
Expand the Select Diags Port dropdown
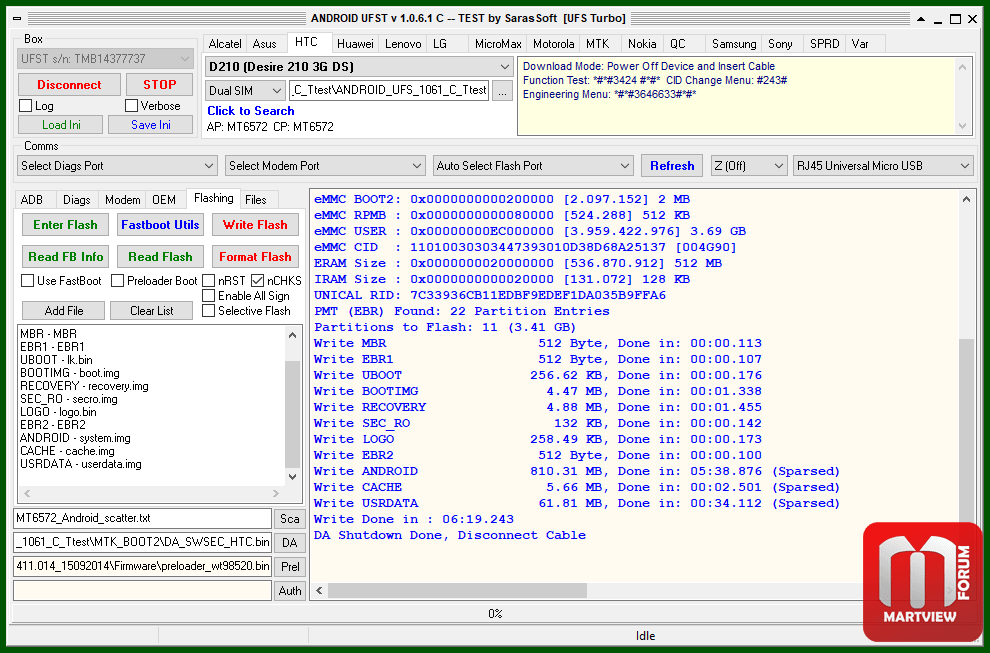[117, 166]
